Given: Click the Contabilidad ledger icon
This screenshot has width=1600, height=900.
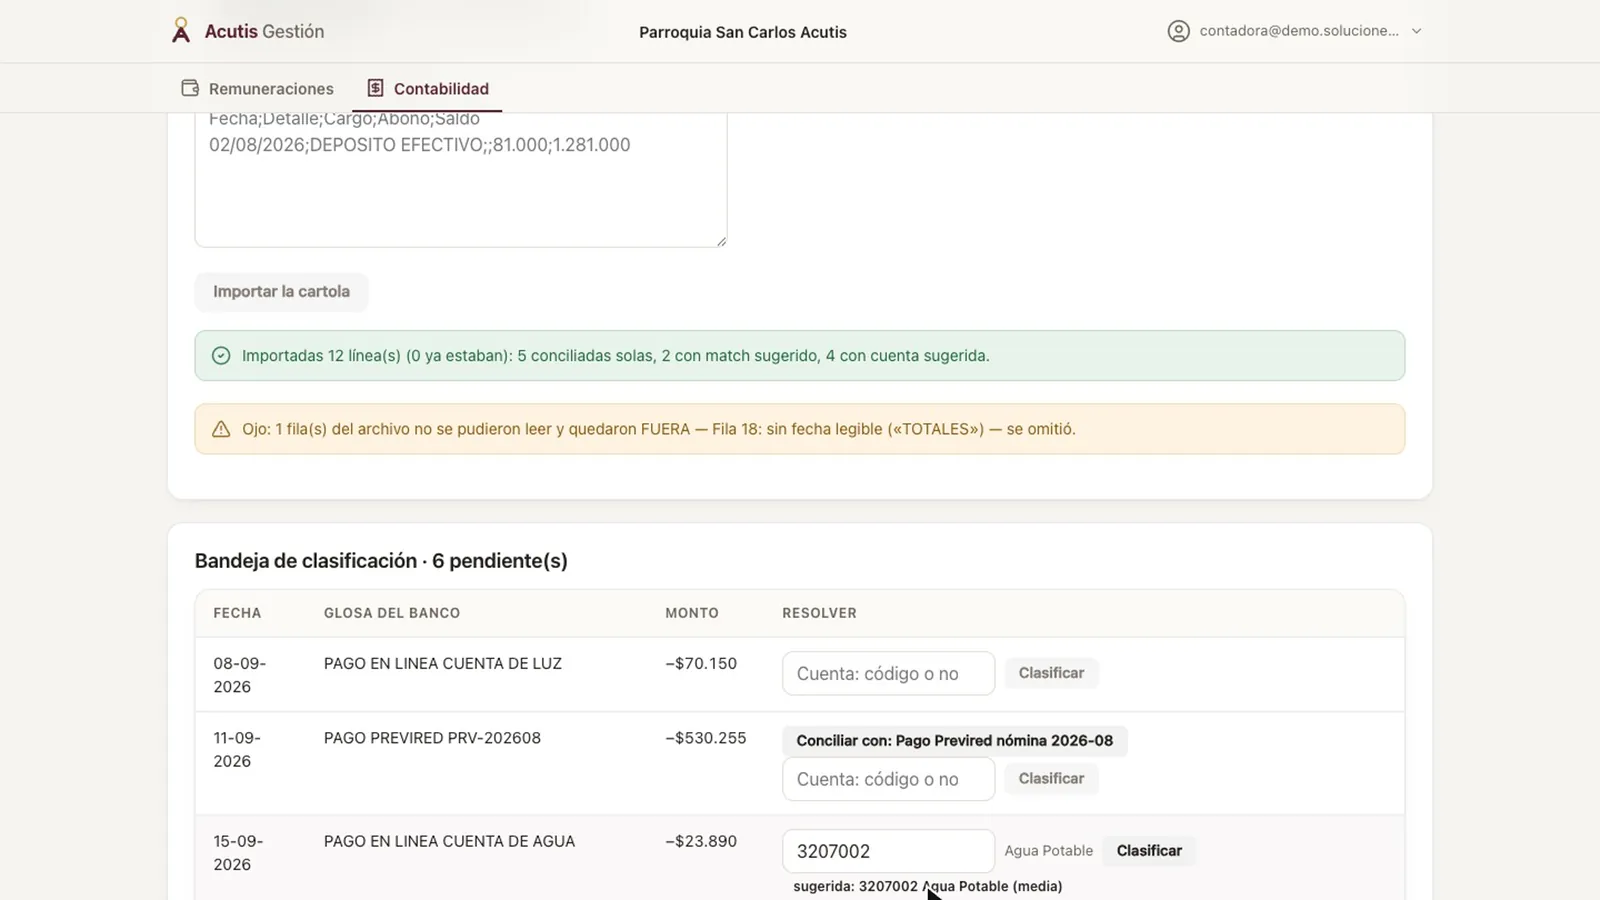Looking at the screenshot, I should (375, 88).
